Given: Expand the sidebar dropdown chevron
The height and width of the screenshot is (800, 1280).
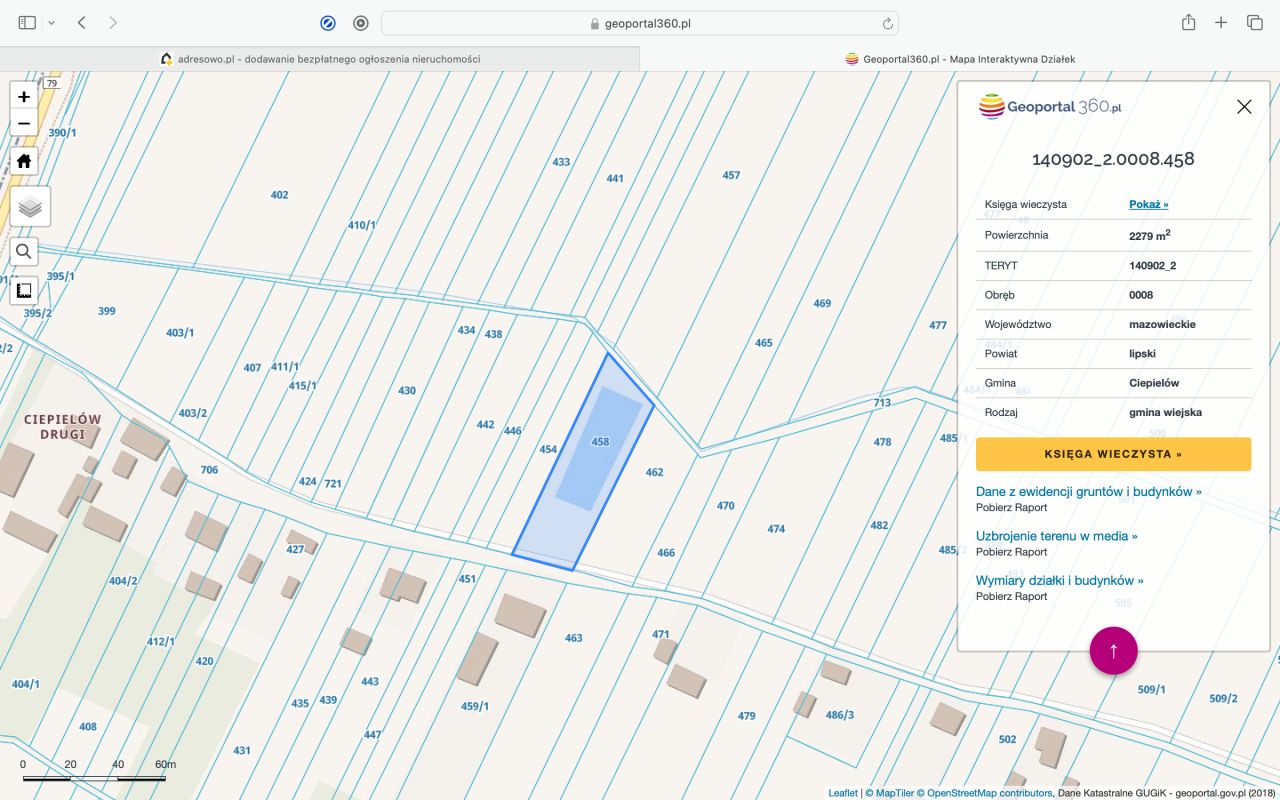Looking at the screenshot, I should pyautogui.click(x=51, y=23).
